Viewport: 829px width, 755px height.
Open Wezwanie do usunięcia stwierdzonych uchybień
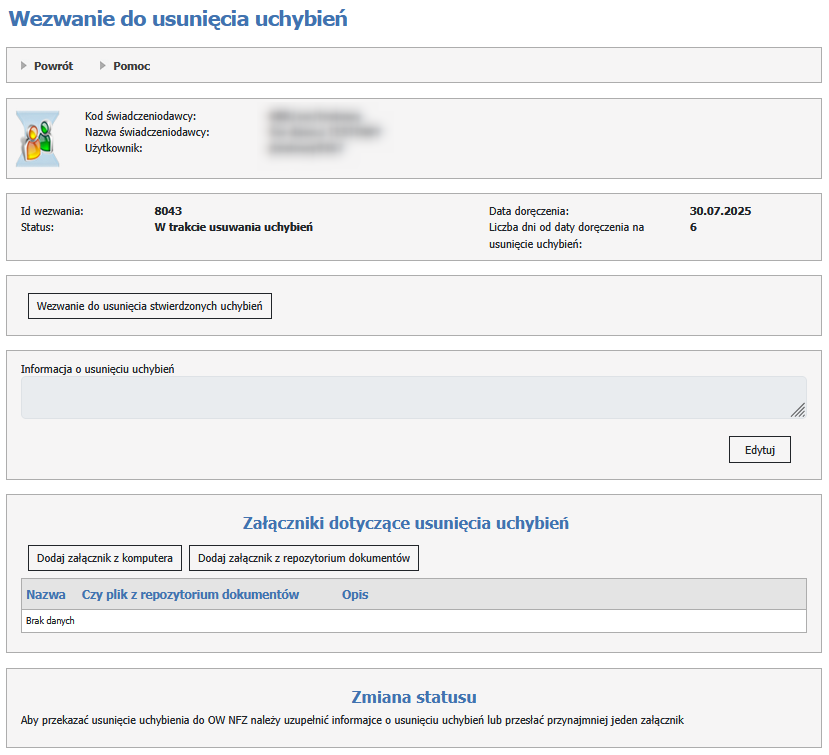(x=149, y=306)
